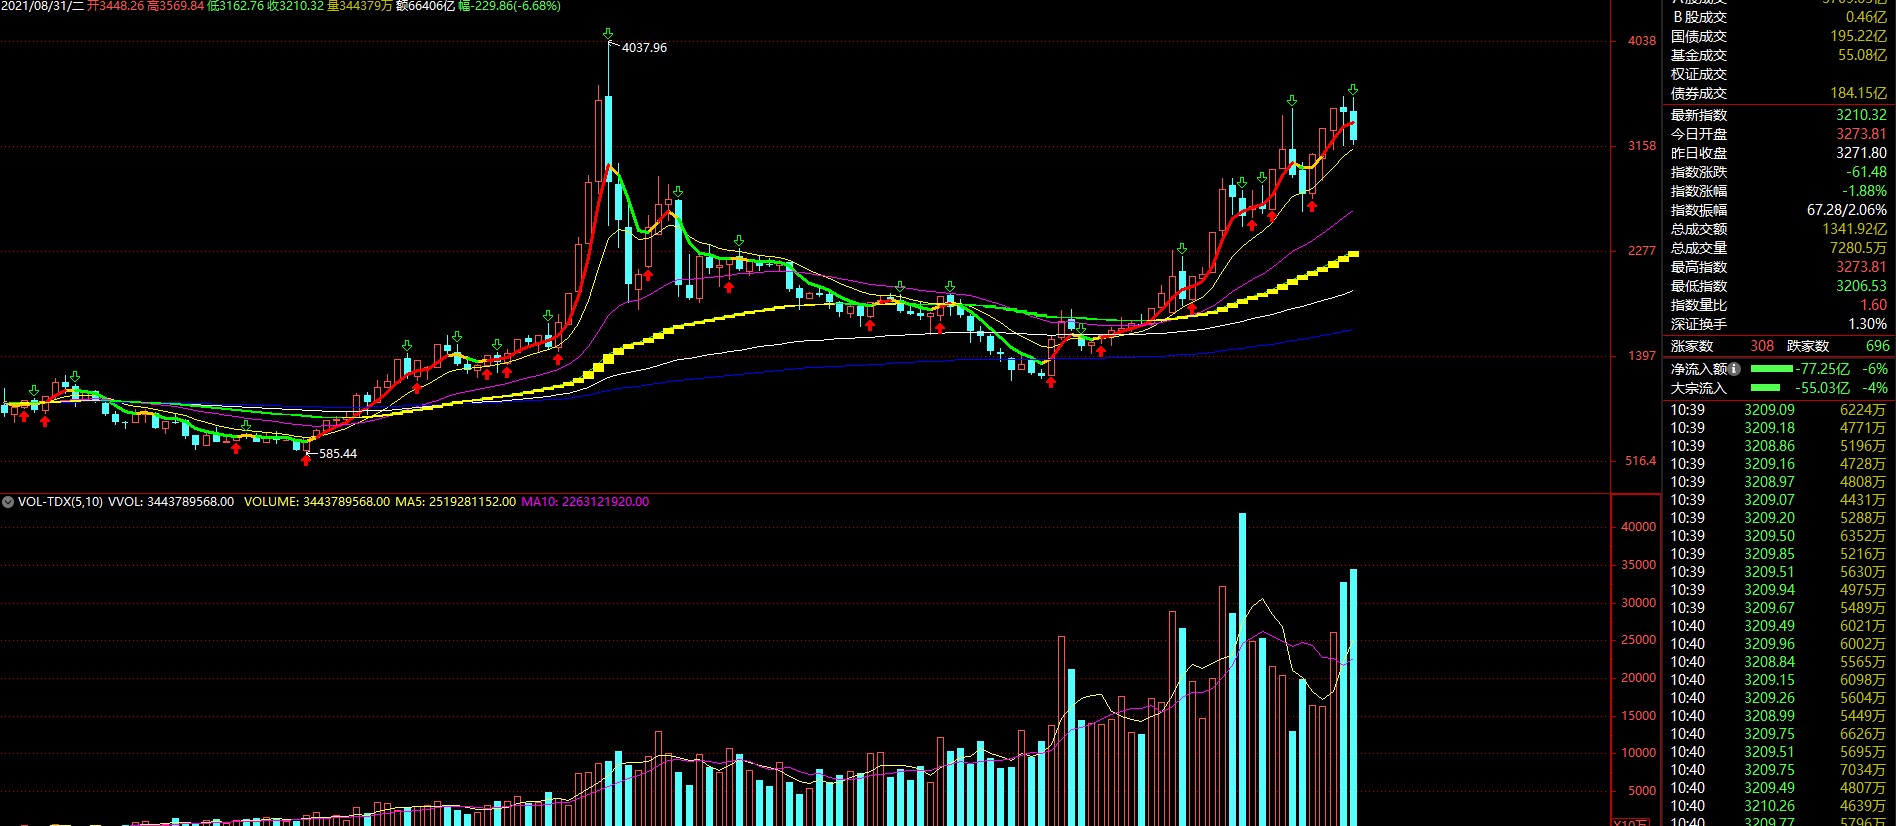Click the open price 开3448.26
This screenshot has height=826, width=1896.
[x=116, y=6]
